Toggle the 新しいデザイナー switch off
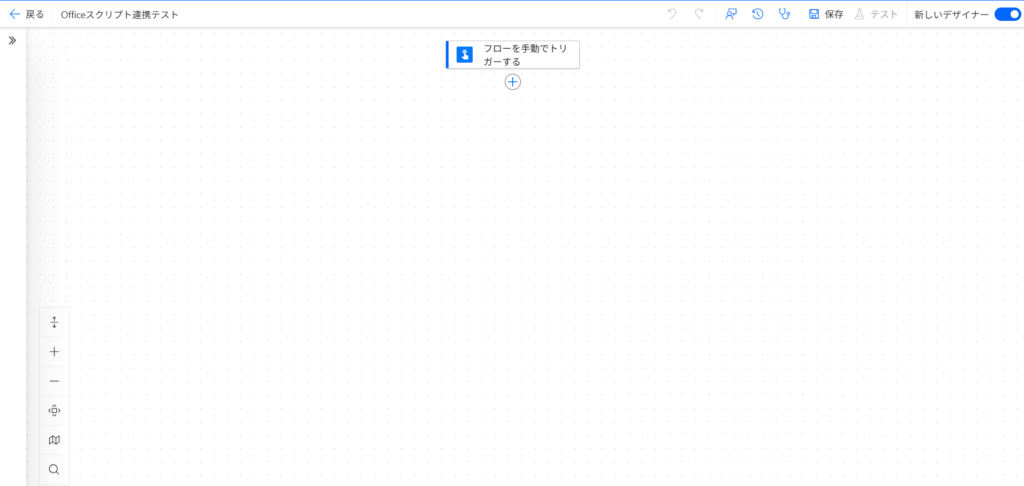 click(x=1006, y=14)
